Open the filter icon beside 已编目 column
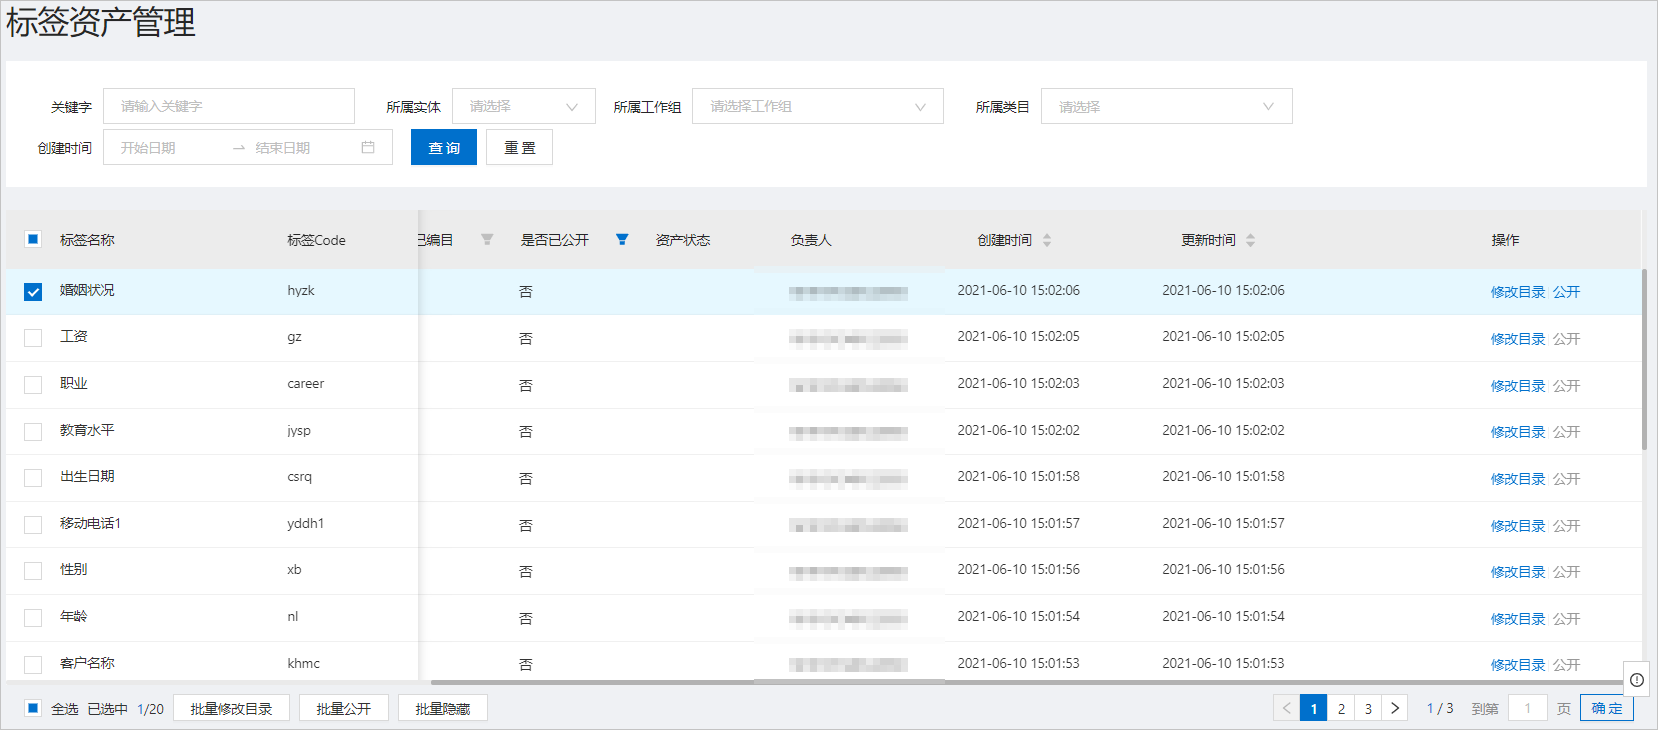The height and width of the screenshot is (730, 1658). [487, 239]
